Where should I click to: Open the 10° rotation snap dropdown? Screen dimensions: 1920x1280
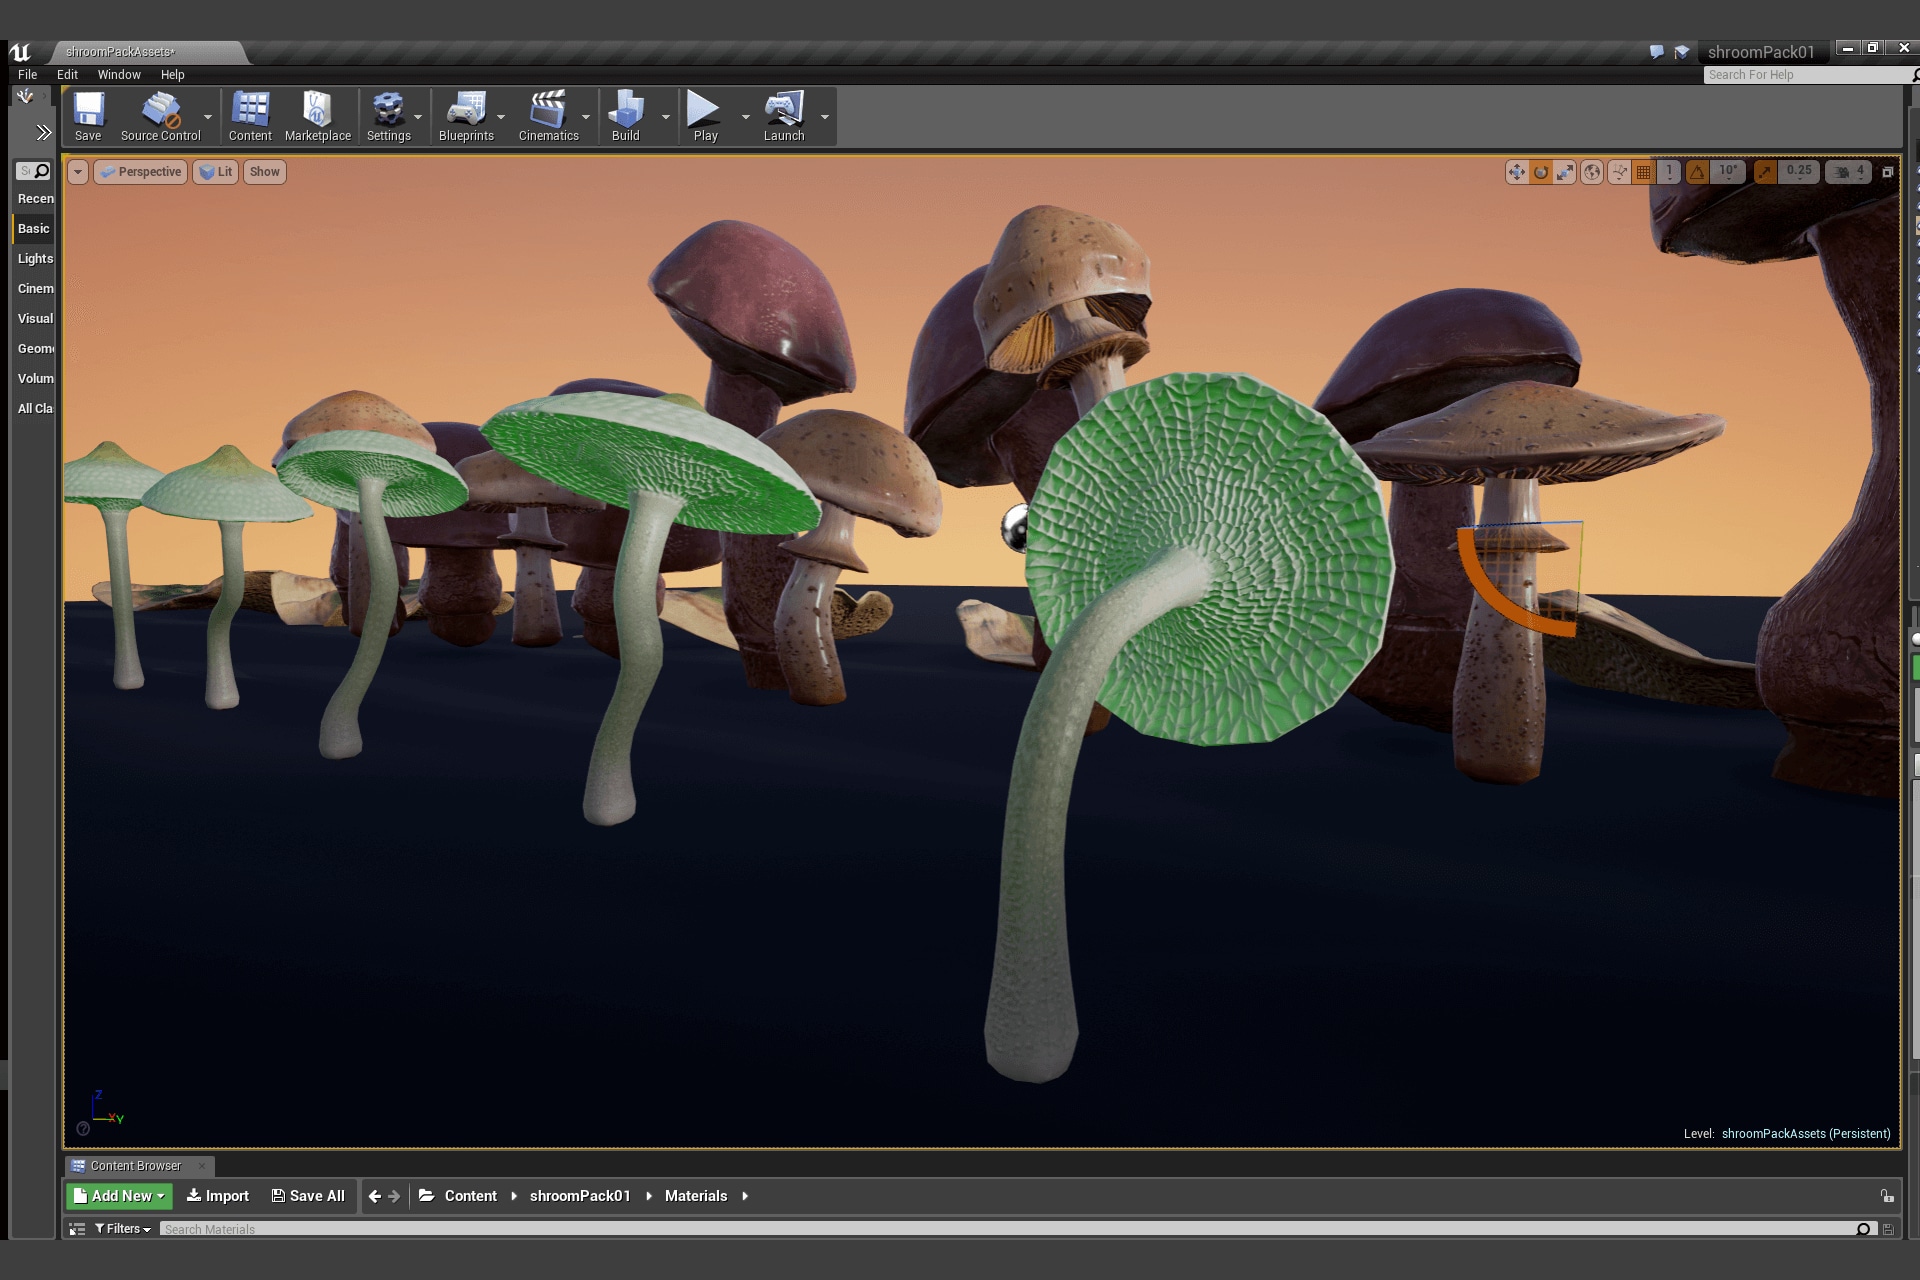1729,171
